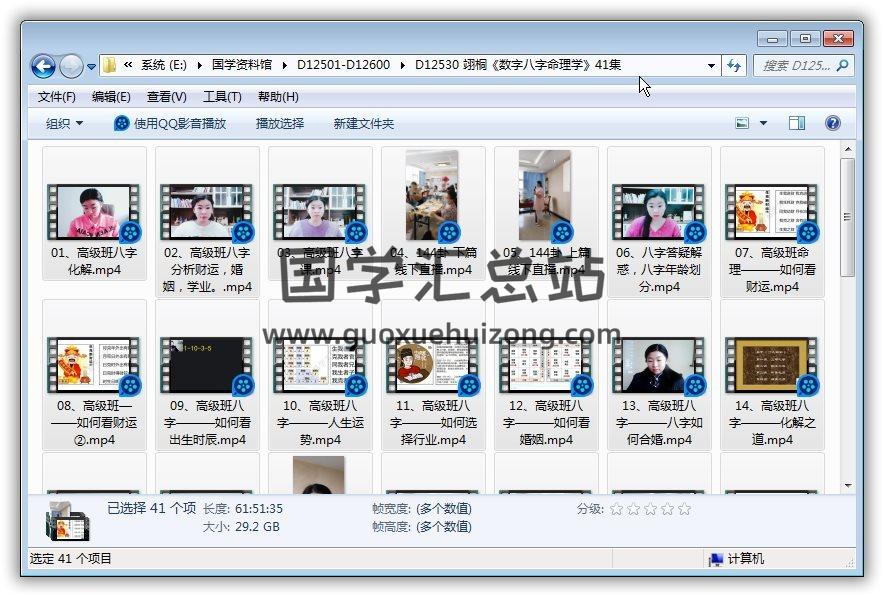Click the change view icon
This screenshot has width=884, height=597.
(742, 123)
